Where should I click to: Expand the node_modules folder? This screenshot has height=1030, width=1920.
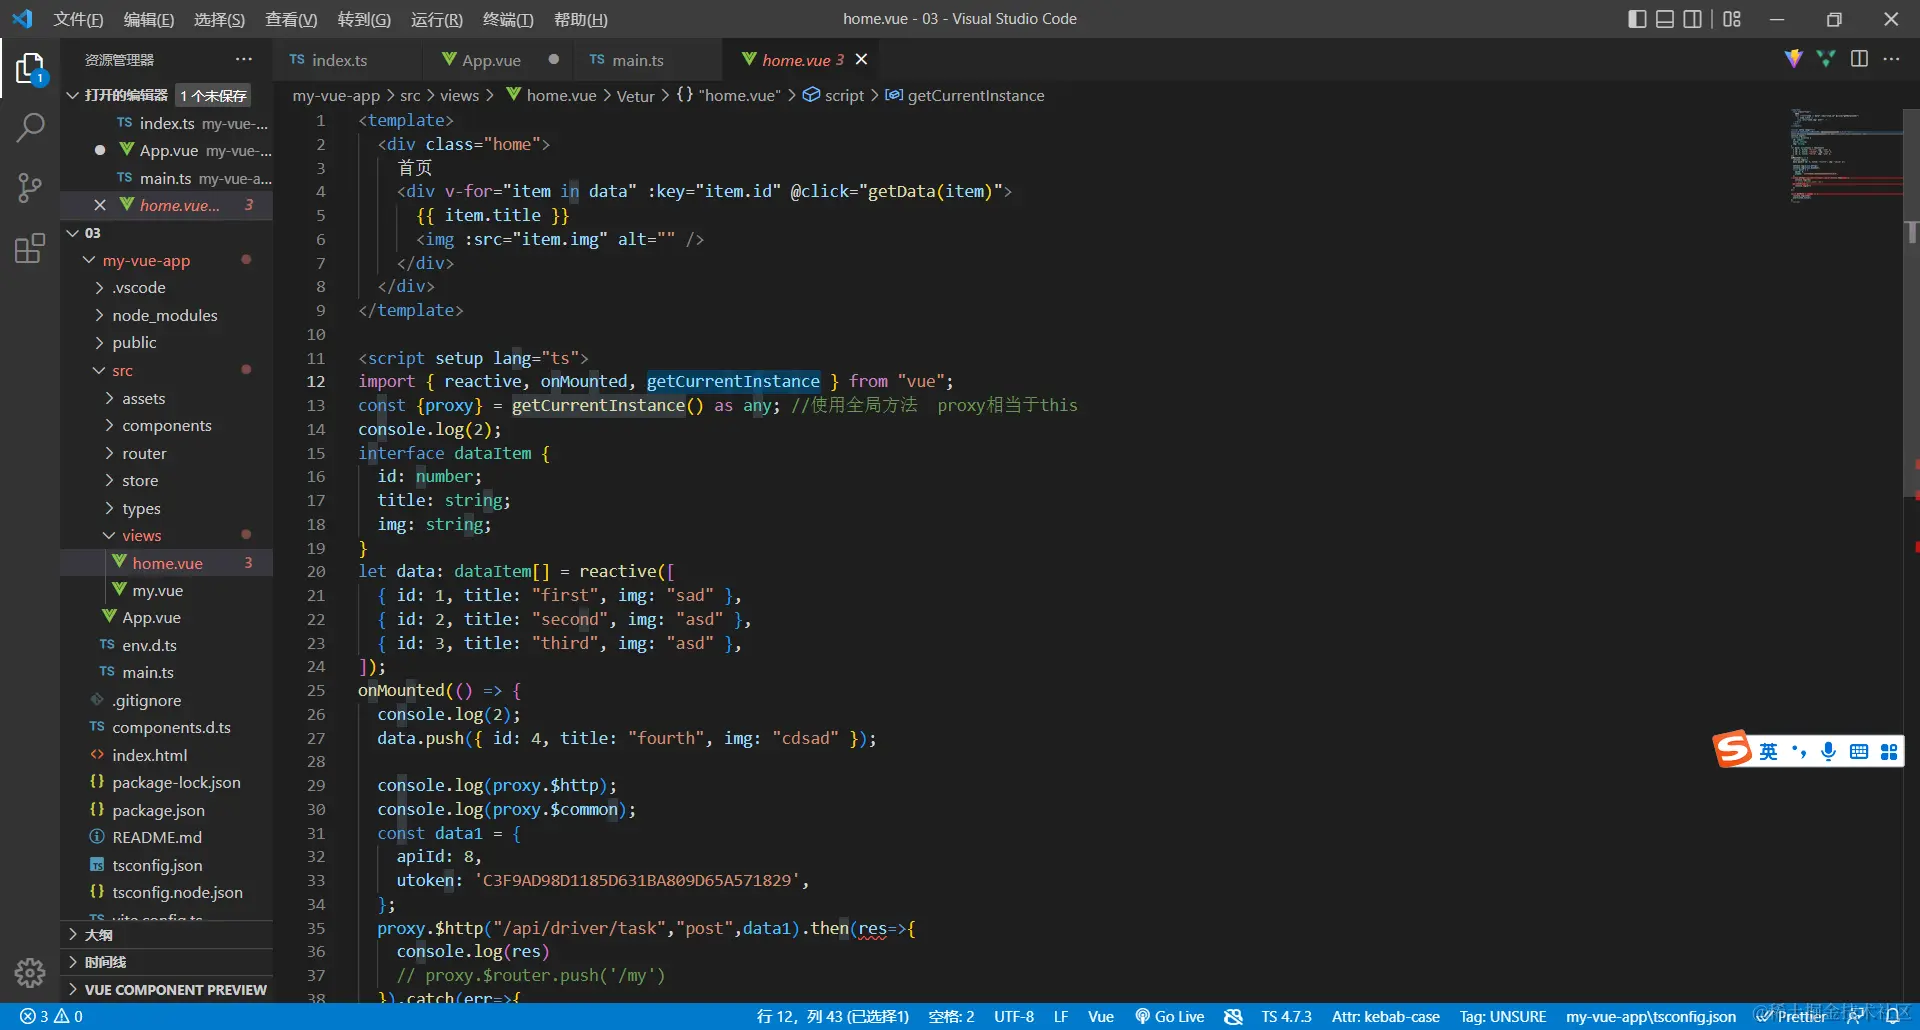point(99,315)
